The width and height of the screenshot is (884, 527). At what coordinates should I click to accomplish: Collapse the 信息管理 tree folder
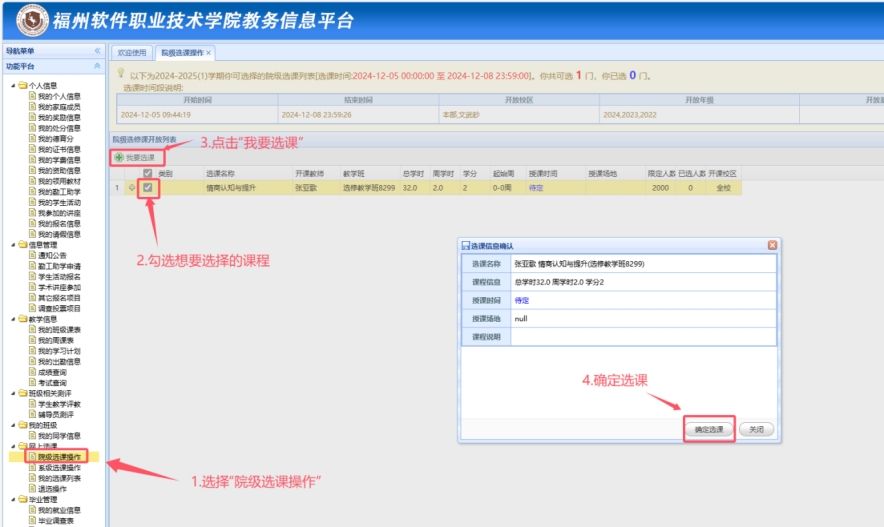point(12,244)
